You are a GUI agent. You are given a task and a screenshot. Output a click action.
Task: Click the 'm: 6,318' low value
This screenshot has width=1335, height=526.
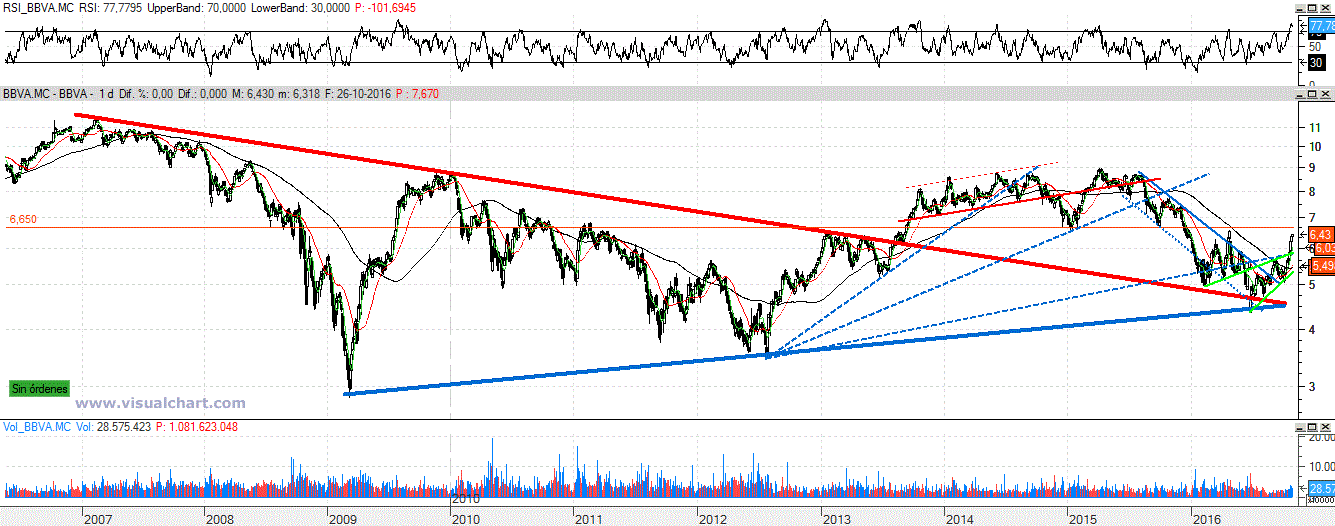tap(300, 94)
